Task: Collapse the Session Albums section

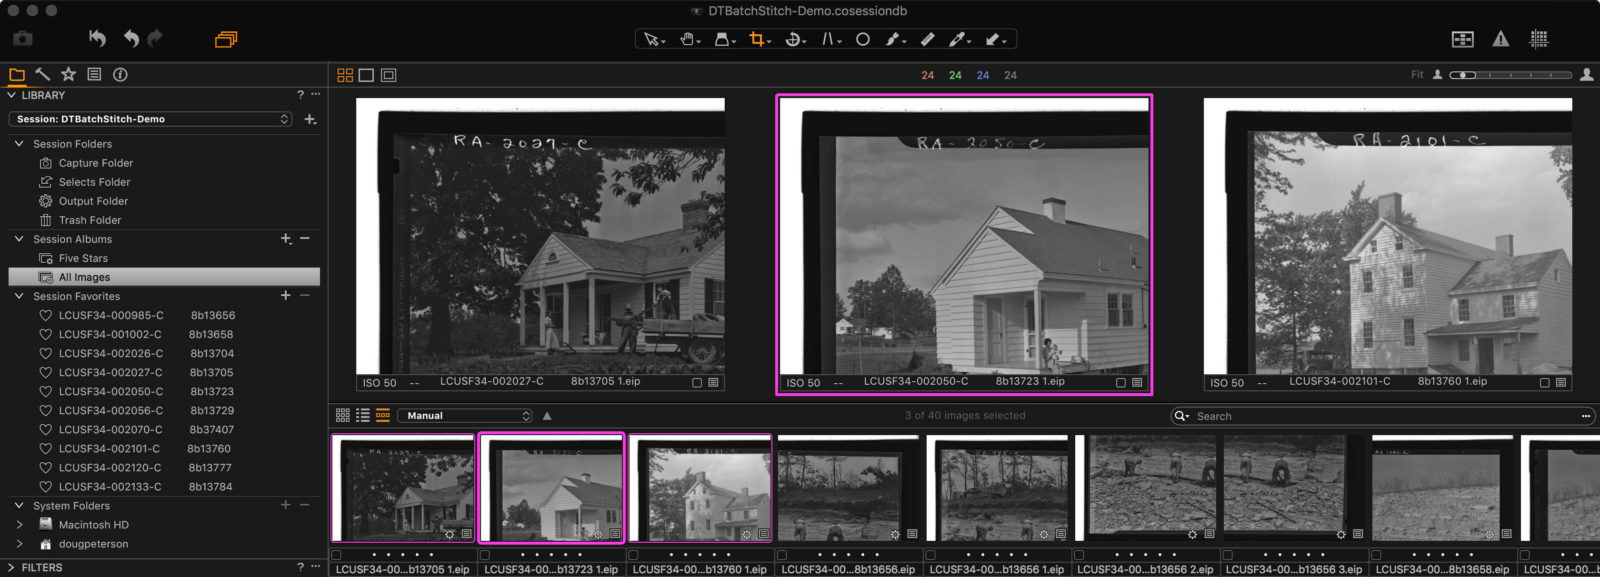Action: pyautogui.click(x=18, y=239)
